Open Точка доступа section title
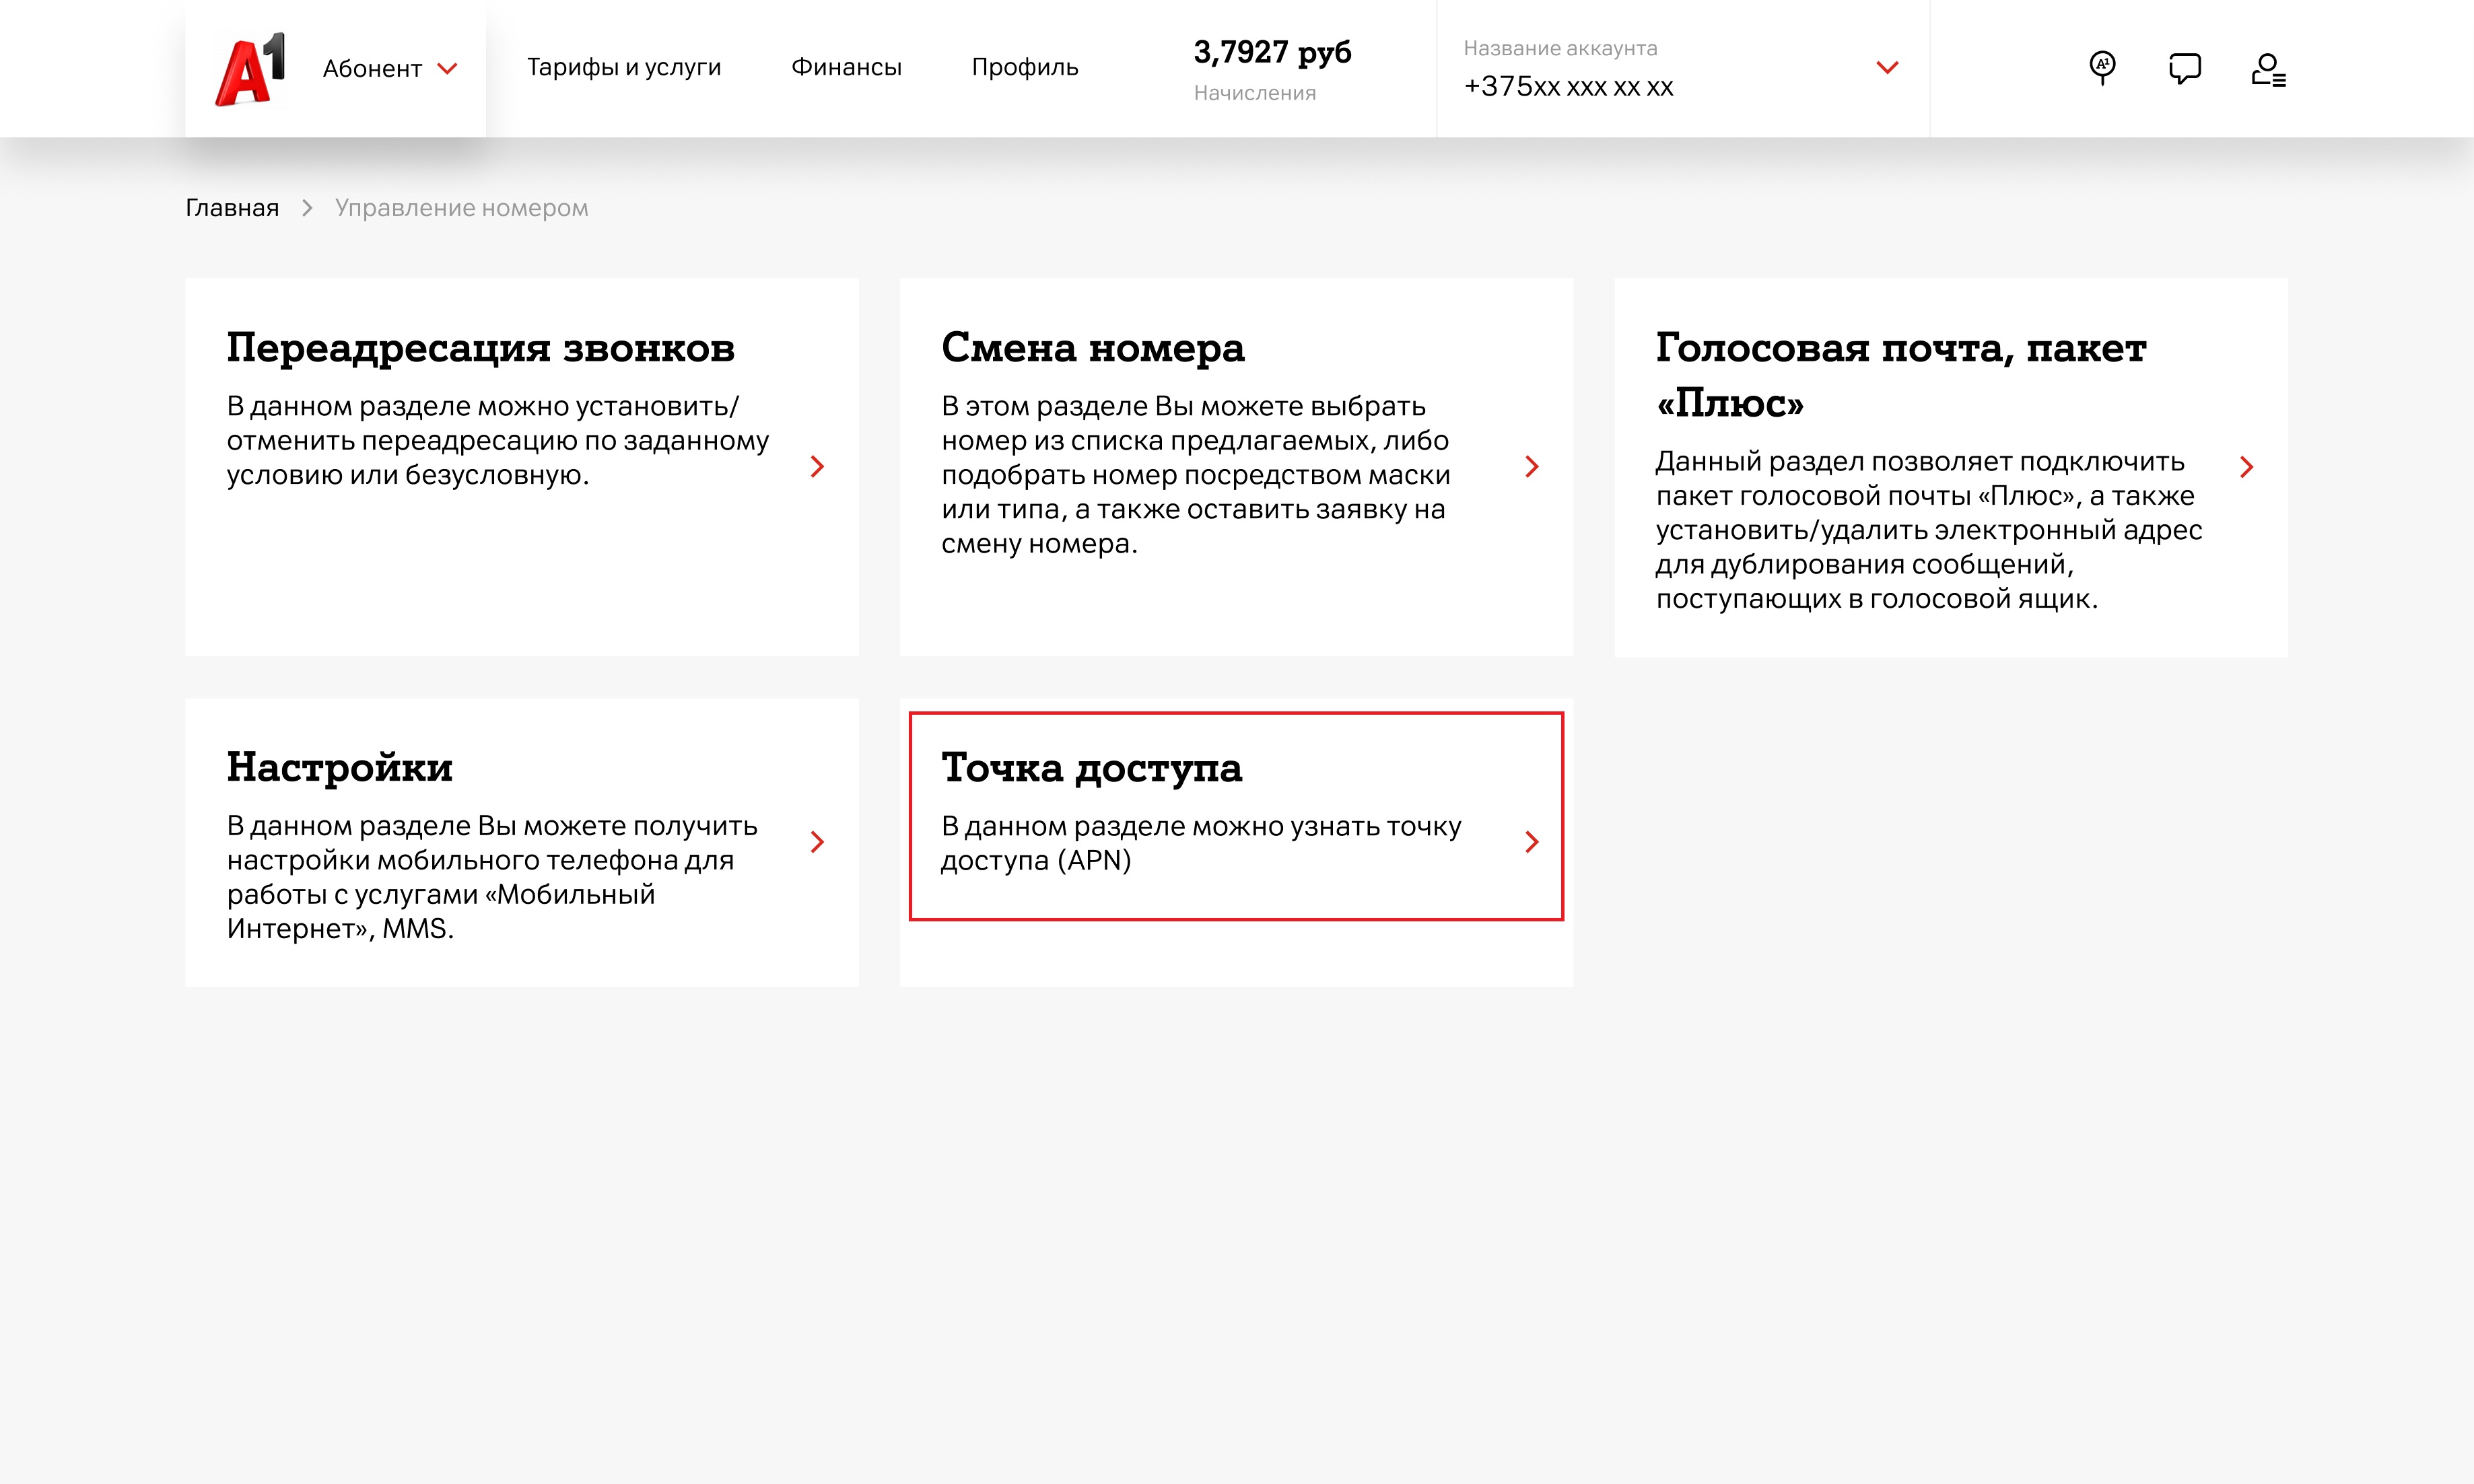The width and height of the screenshot is (2474, 1484). [1091, 768]
